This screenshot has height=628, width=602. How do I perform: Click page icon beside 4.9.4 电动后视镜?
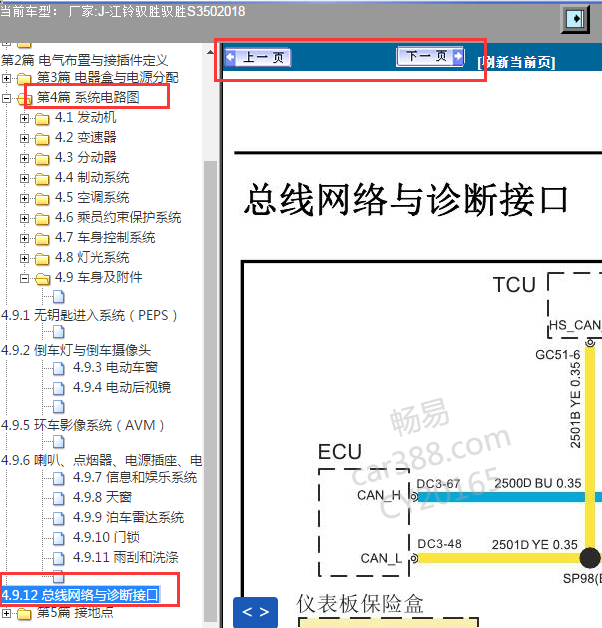(59, 388)
